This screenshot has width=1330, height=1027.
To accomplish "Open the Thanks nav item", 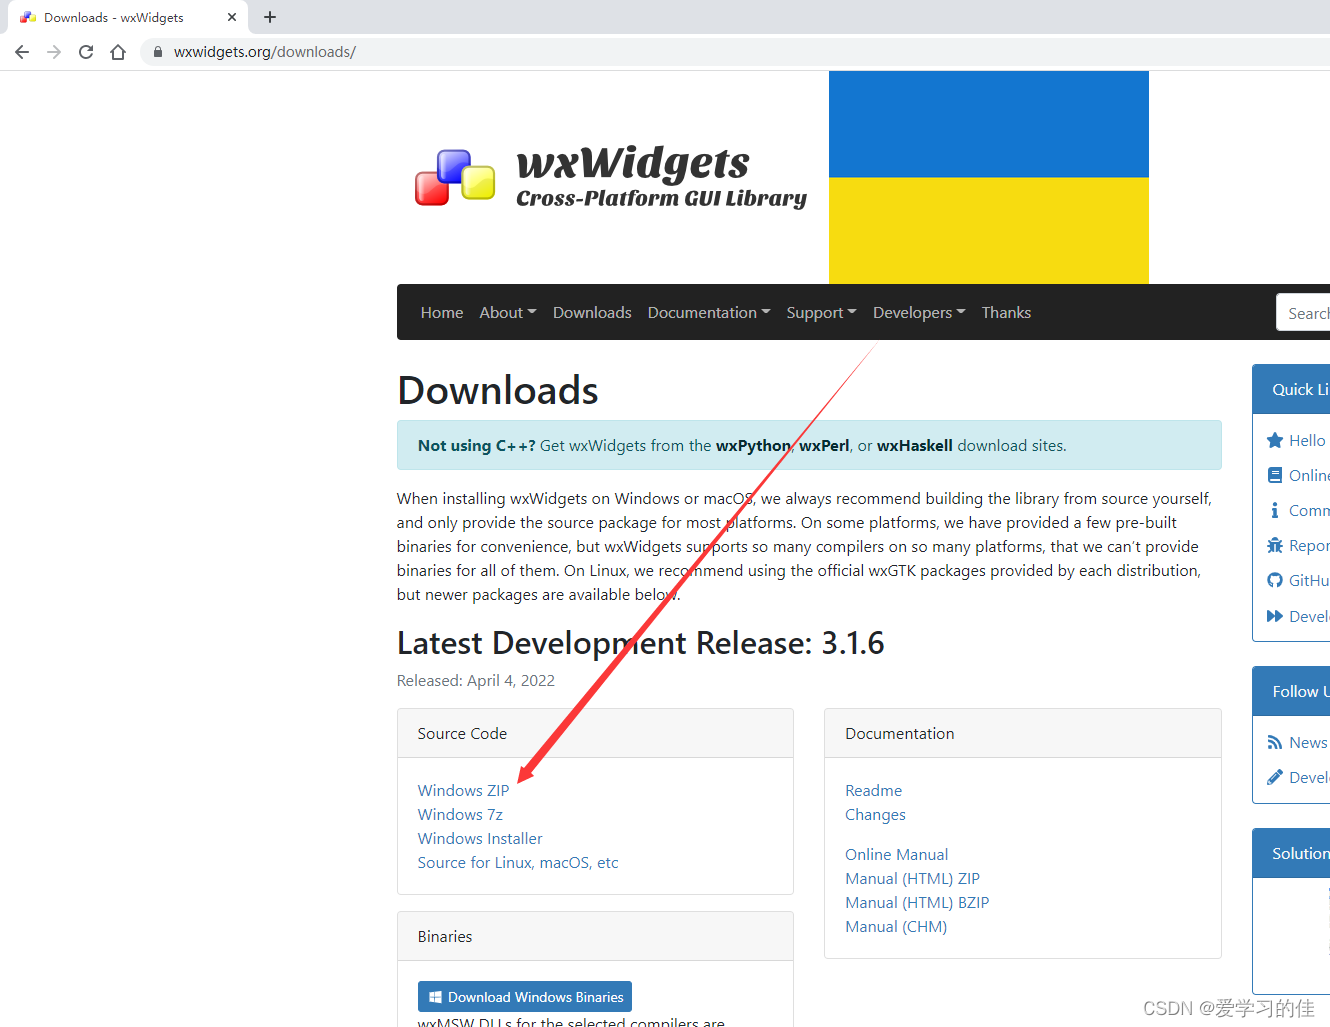I will point(1006,312).
